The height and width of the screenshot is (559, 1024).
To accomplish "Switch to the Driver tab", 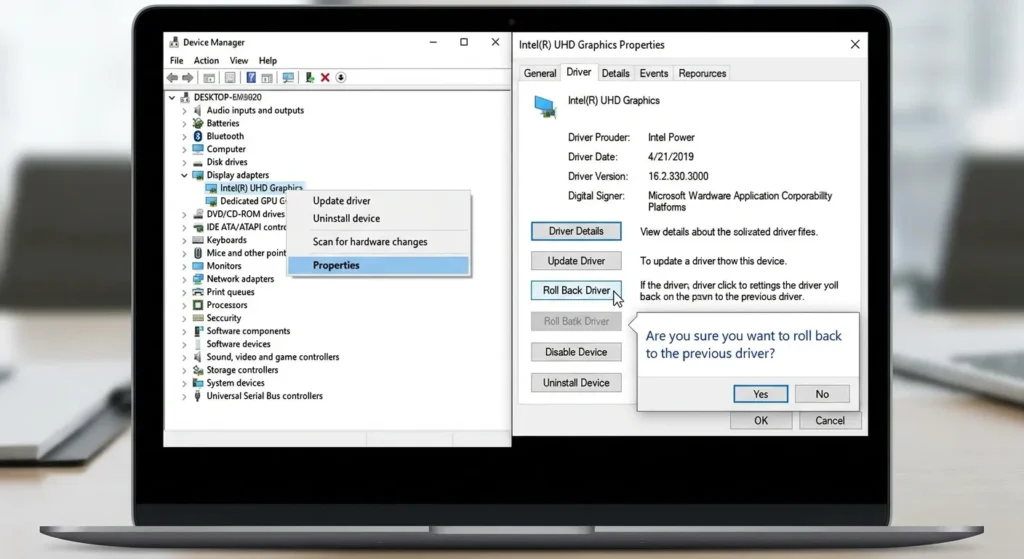I will pos(579,72).
